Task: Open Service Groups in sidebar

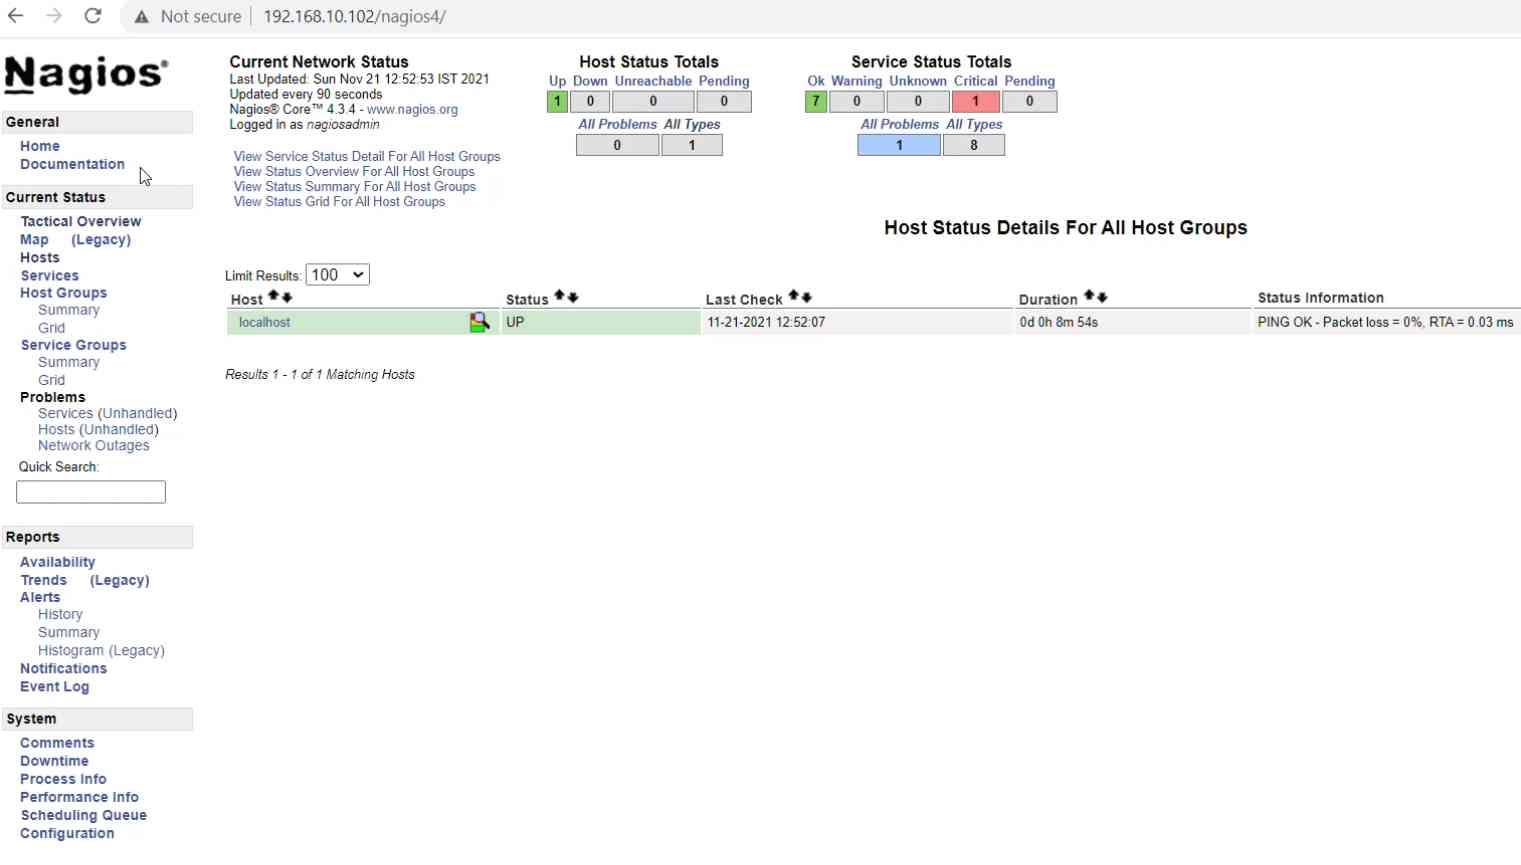Action: pyautogui.click(x=74, y=345)
